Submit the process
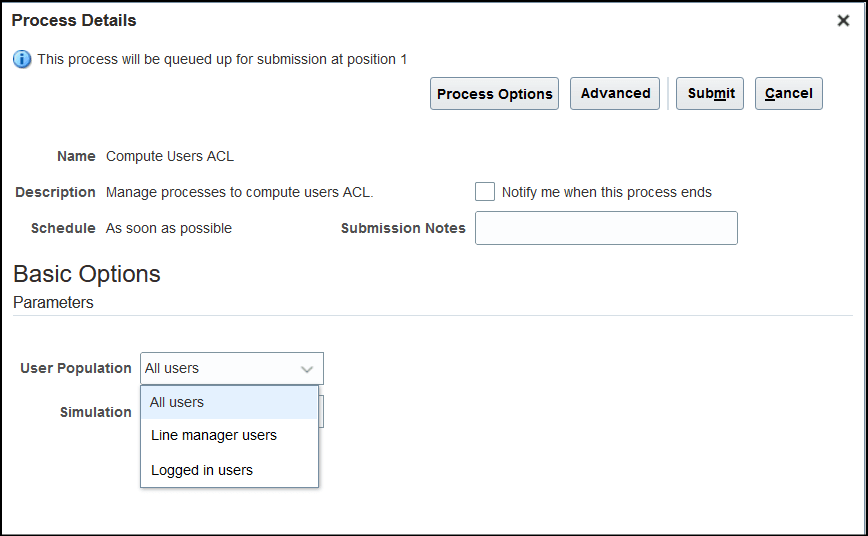Viewport: 868px width, 536px height. (711, 93)
